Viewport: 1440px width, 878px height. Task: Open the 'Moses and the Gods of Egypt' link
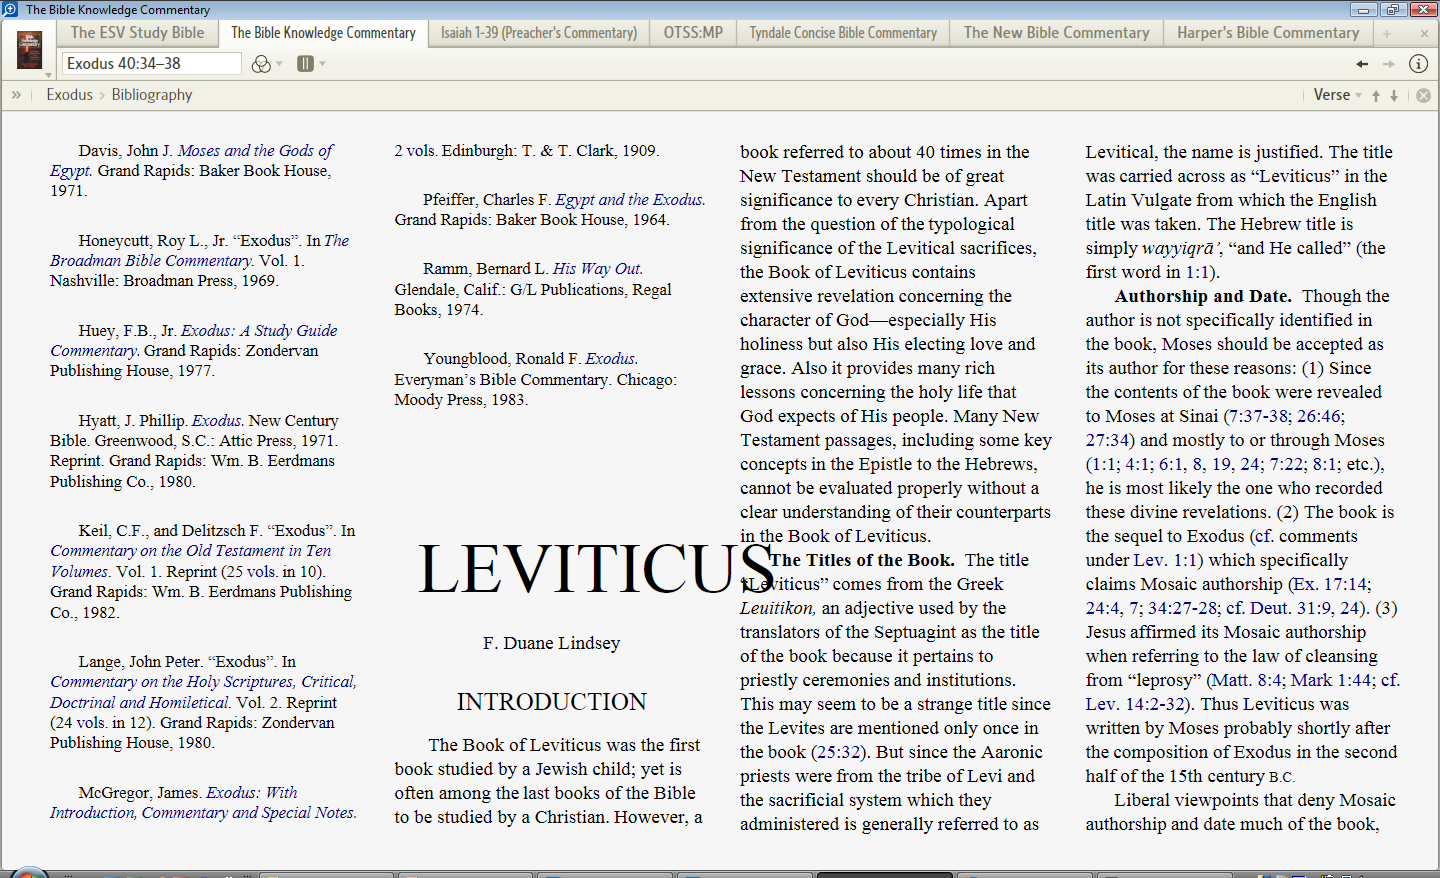192,161
